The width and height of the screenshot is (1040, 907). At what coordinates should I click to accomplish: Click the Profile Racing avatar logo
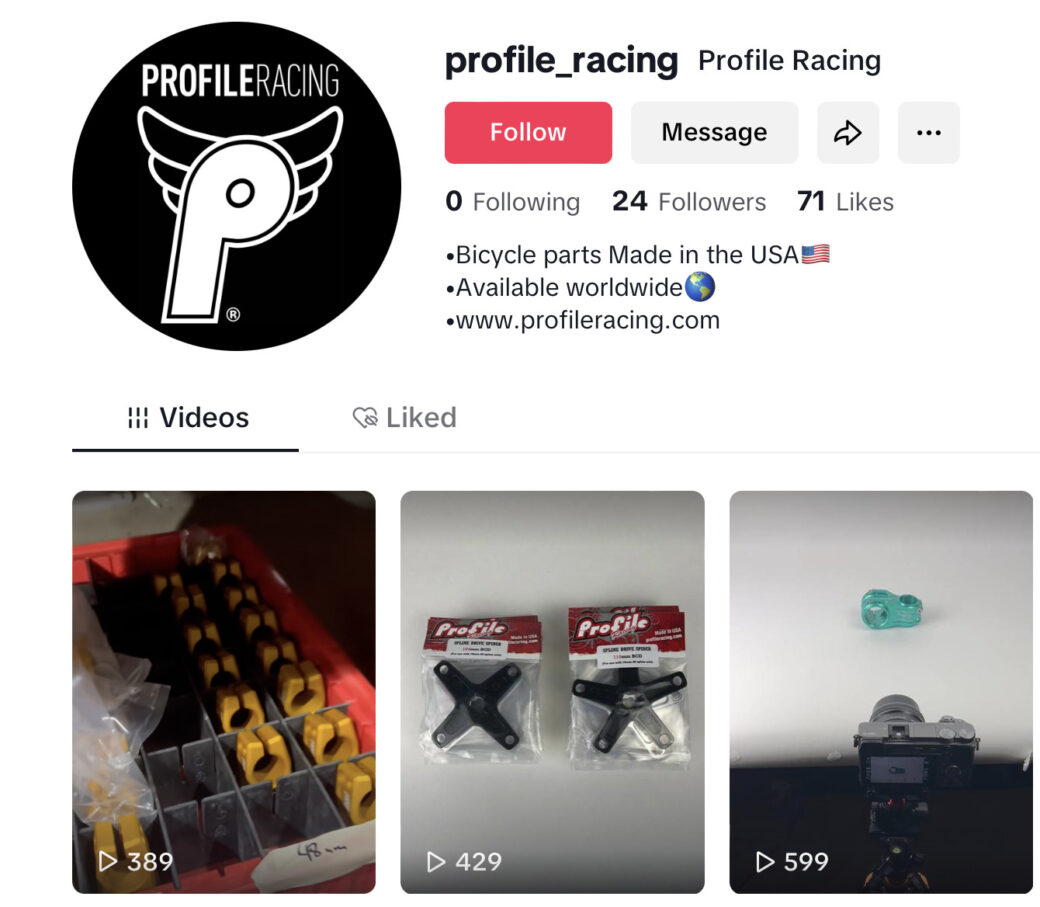click(x=236, y=186)
